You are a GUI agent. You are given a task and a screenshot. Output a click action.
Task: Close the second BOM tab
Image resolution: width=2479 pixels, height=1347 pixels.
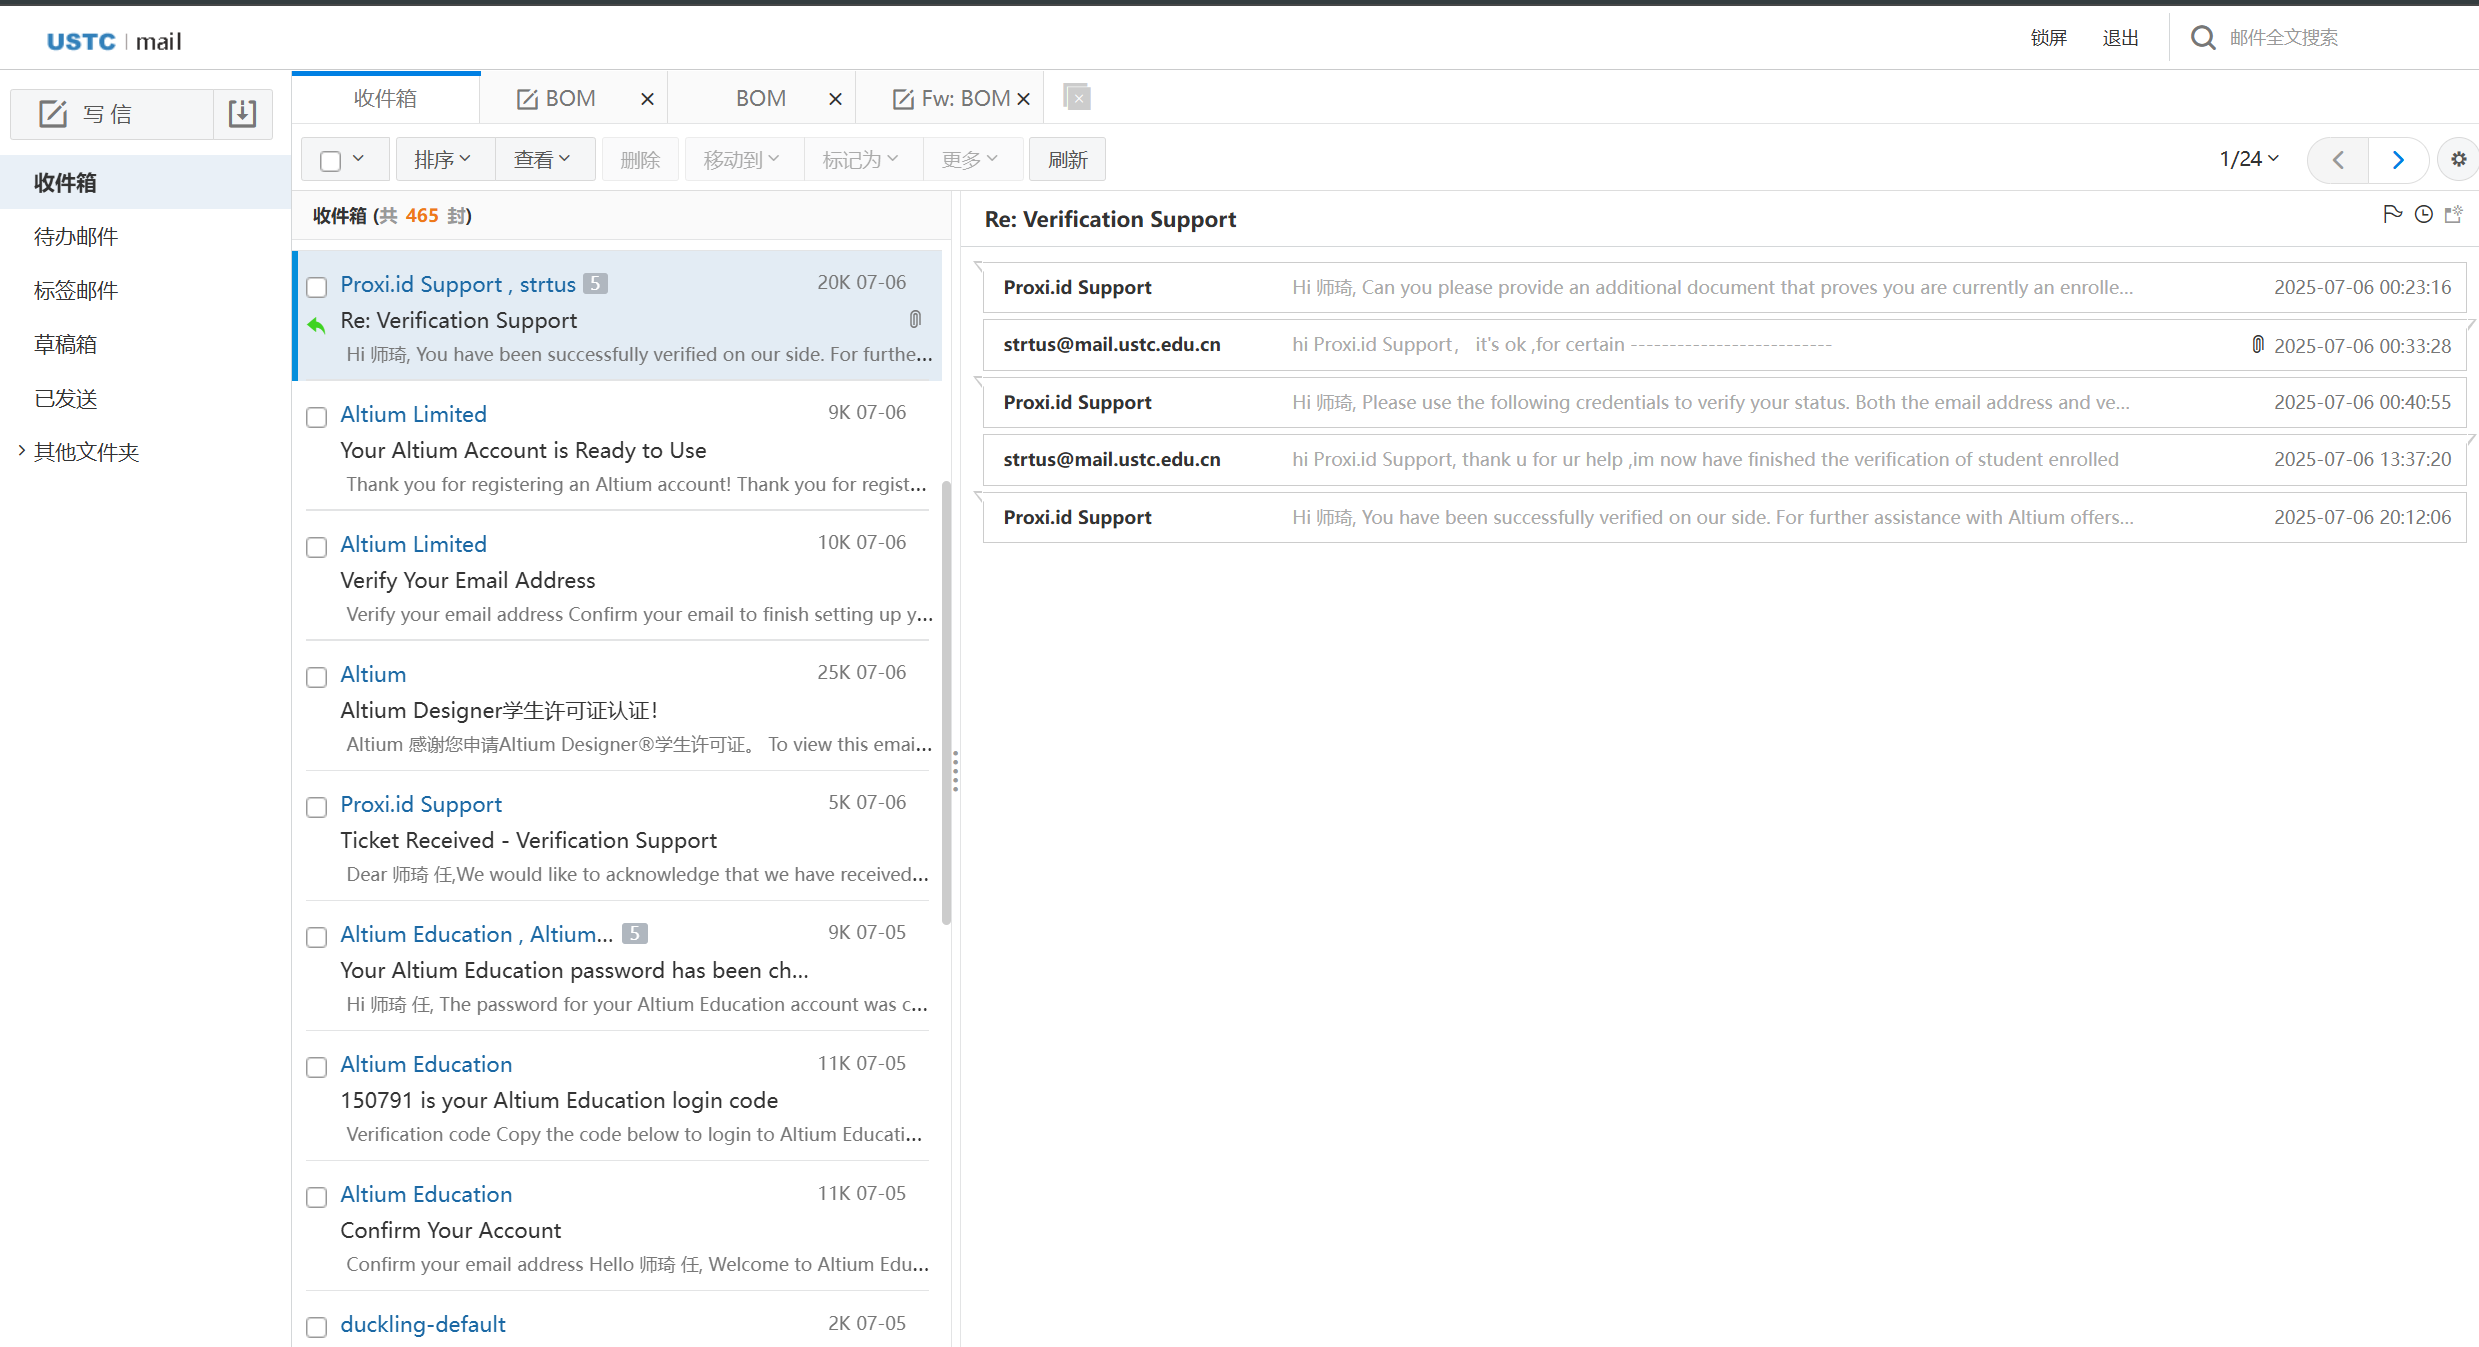coord(835,99)
